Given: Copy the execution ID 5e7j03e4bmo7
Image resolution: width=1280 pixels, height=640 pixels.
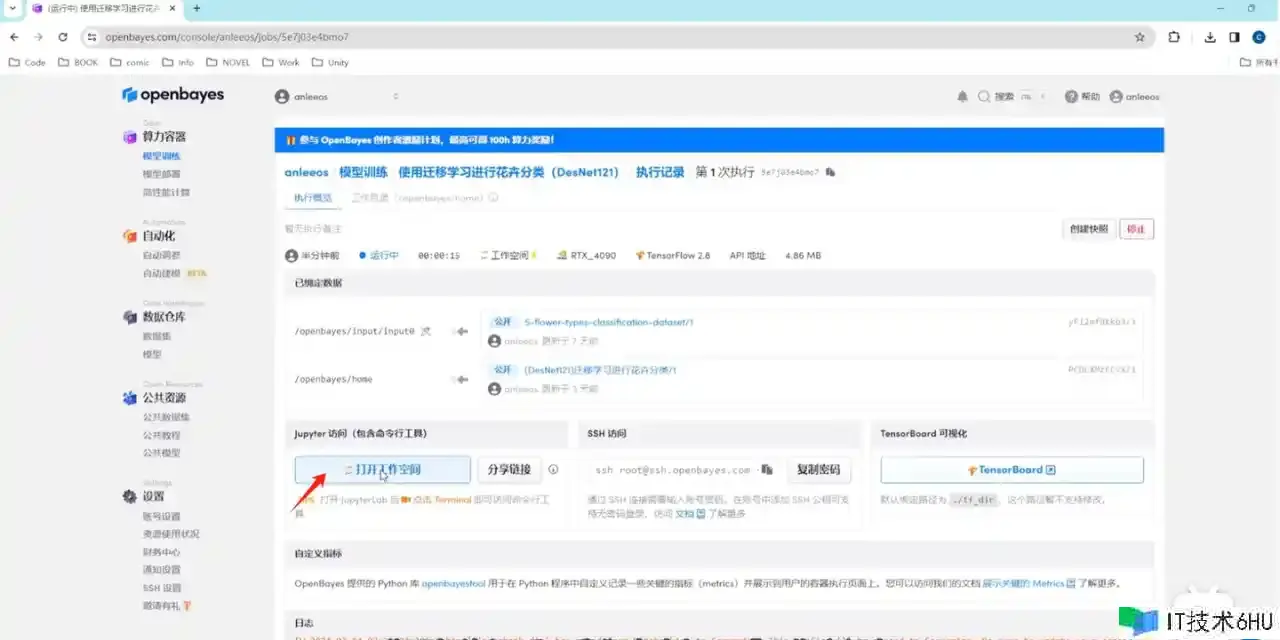Looking at the screenshot, I should click(x=830, y=172).
